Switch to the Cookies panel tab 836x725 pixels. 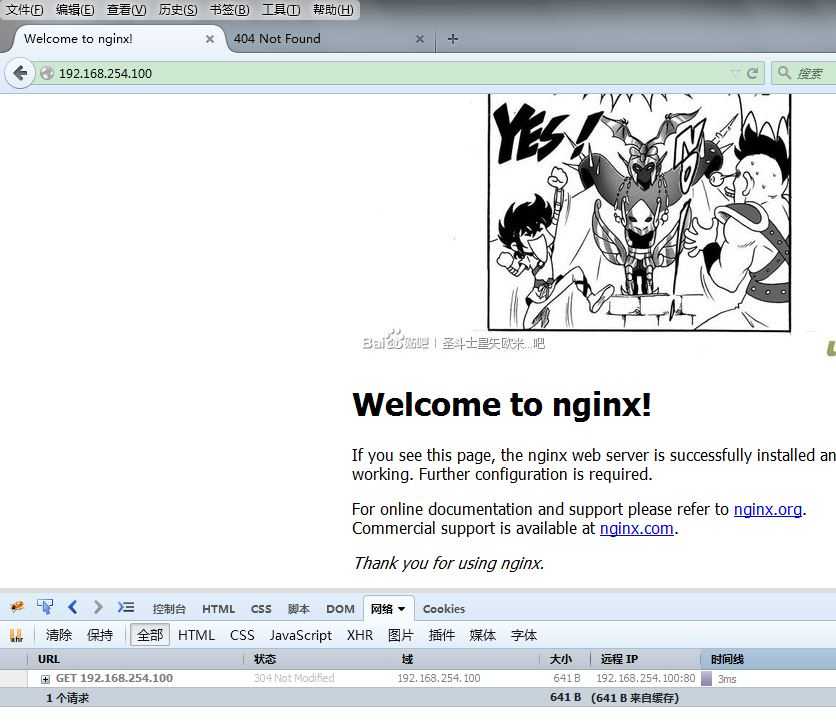[x=444, y=609]
